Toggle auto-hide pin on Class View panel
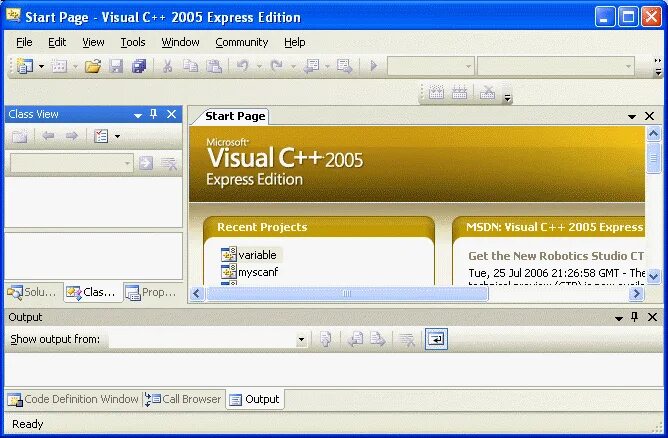The image size is (668, 438). [x=154, y=114]
